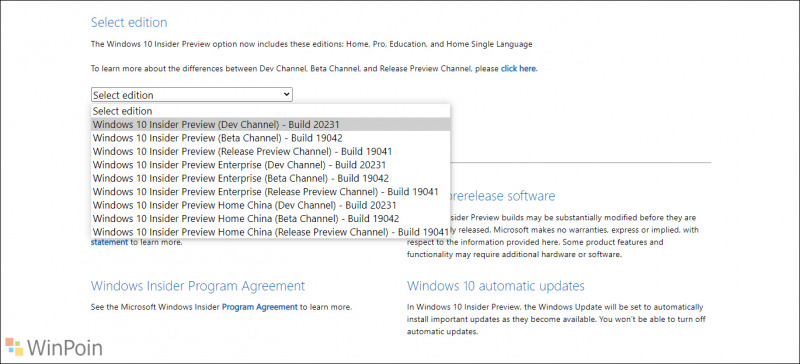Click the text listing Home, Pro, Education editions

click(311, 44)
